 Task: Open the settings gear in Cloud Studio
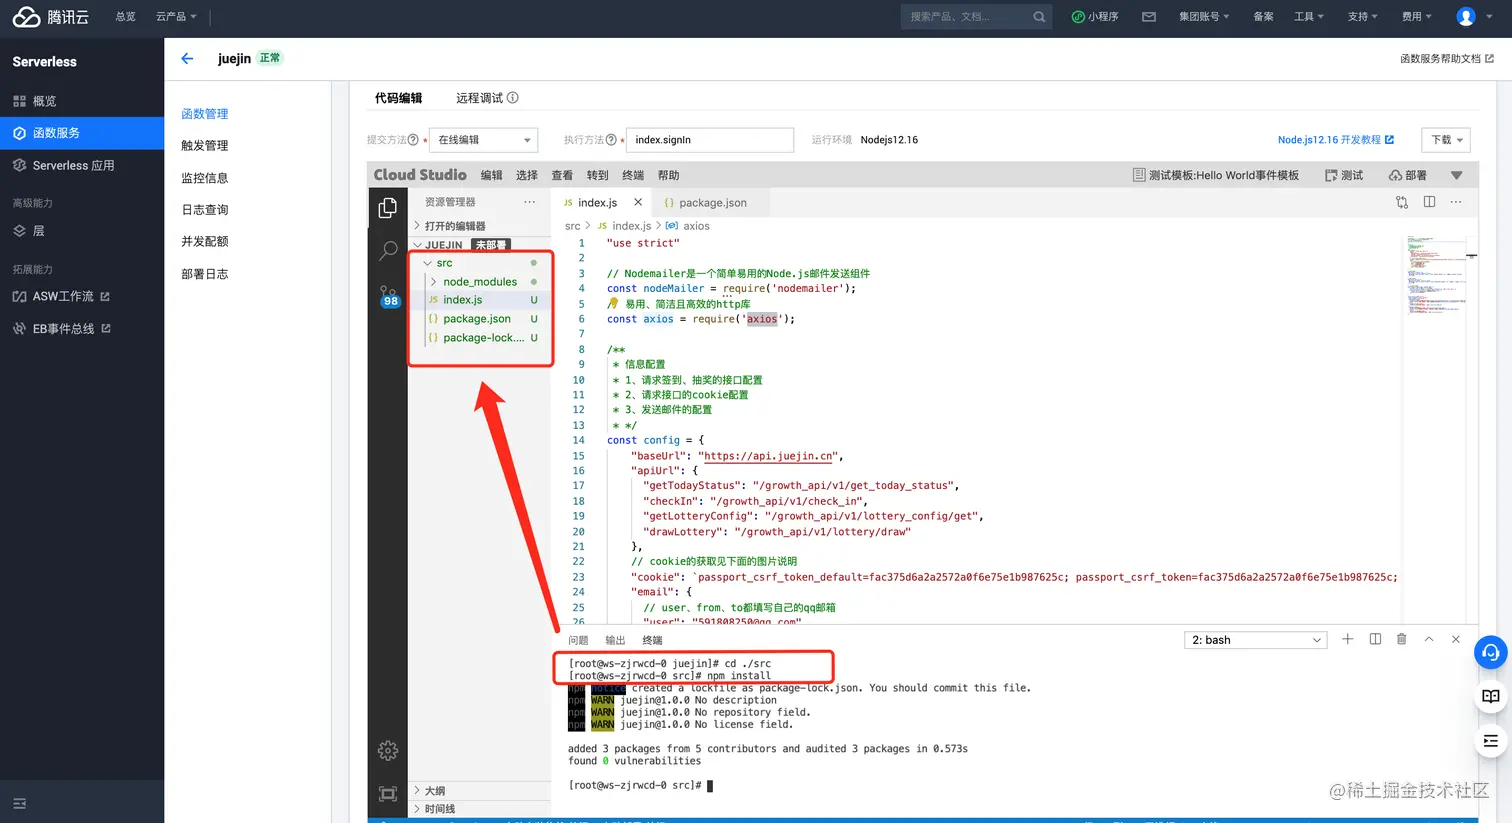(388, 750)
